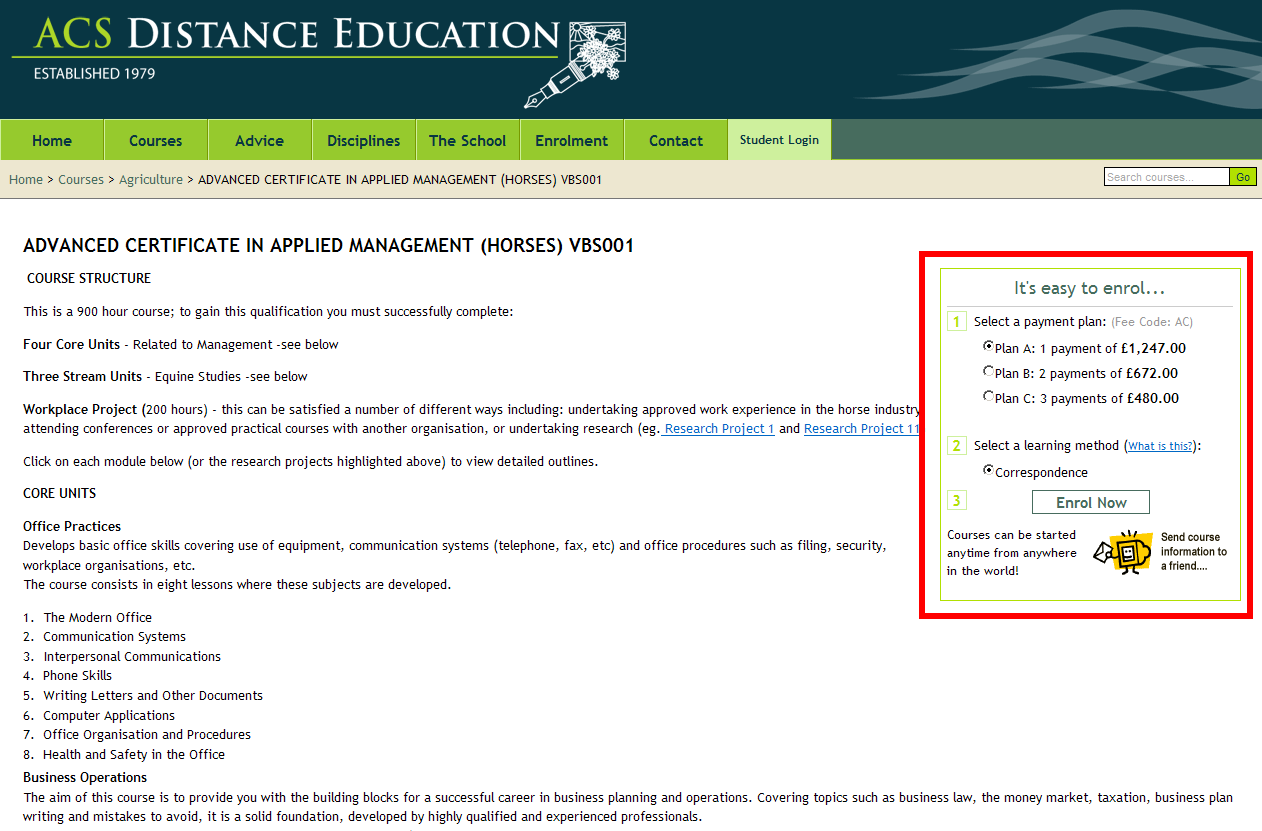Image resolution: width=1262 pixels, height=831 pixels.
Task: Open the Contact page
Action: [676, 140]
